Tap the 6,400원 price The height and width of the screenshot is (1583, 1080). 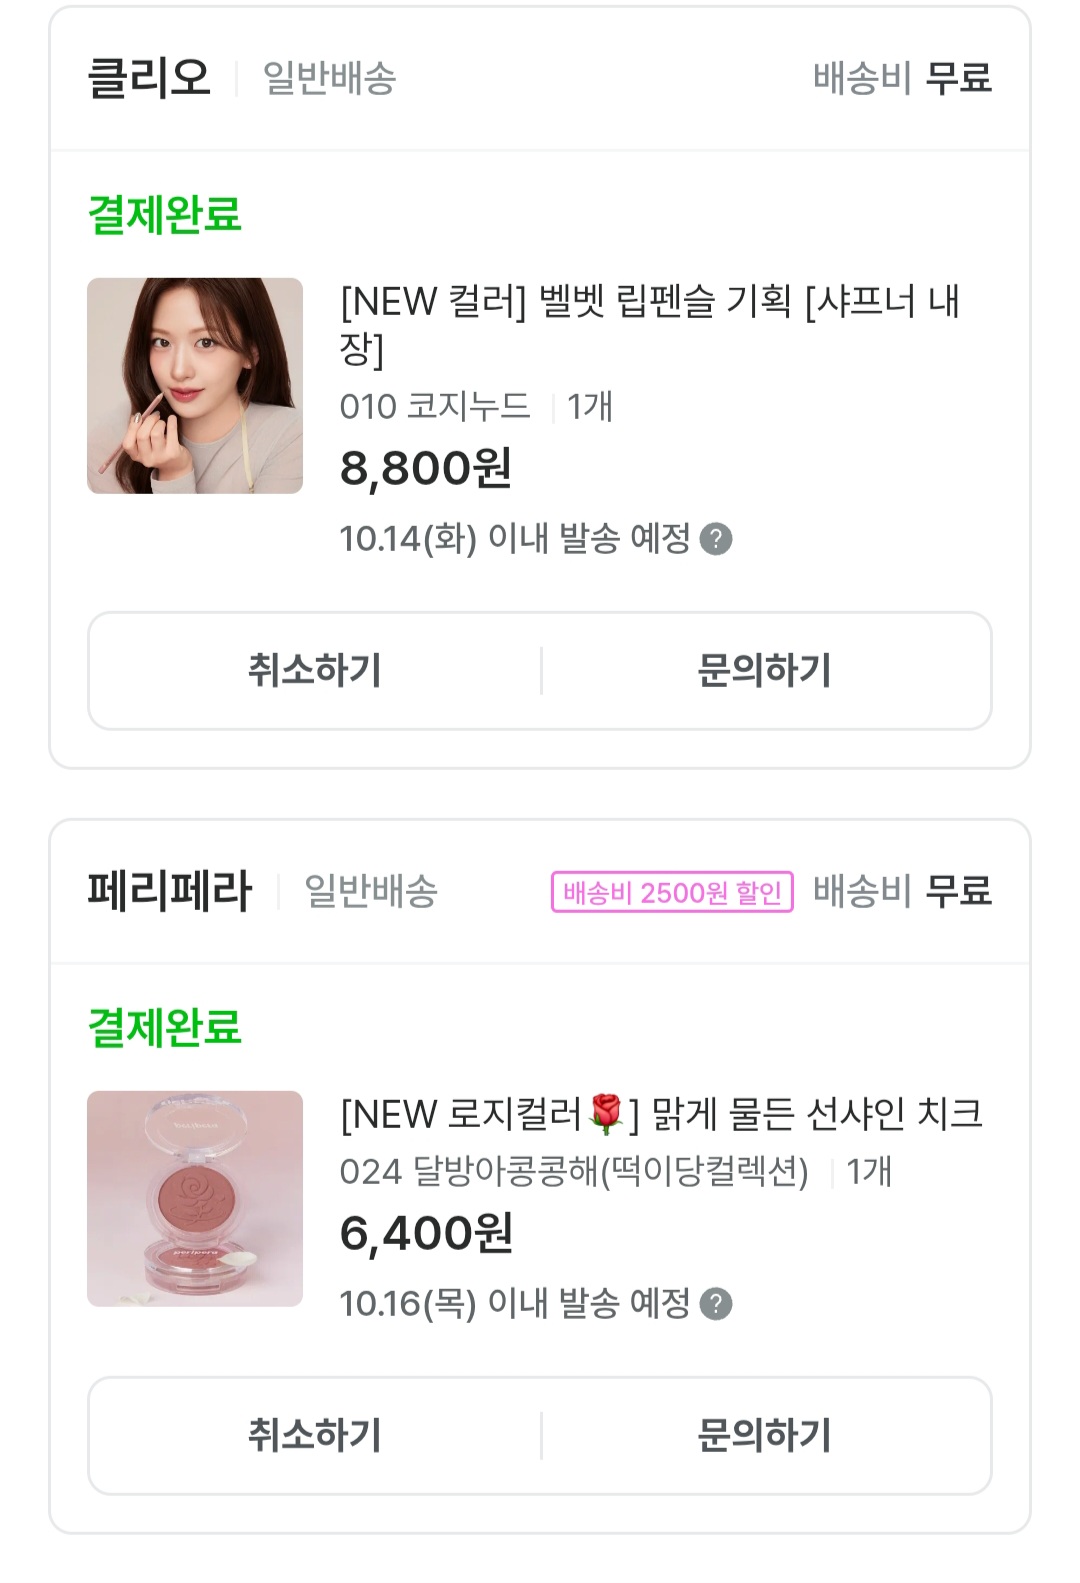coord(426,1233)
